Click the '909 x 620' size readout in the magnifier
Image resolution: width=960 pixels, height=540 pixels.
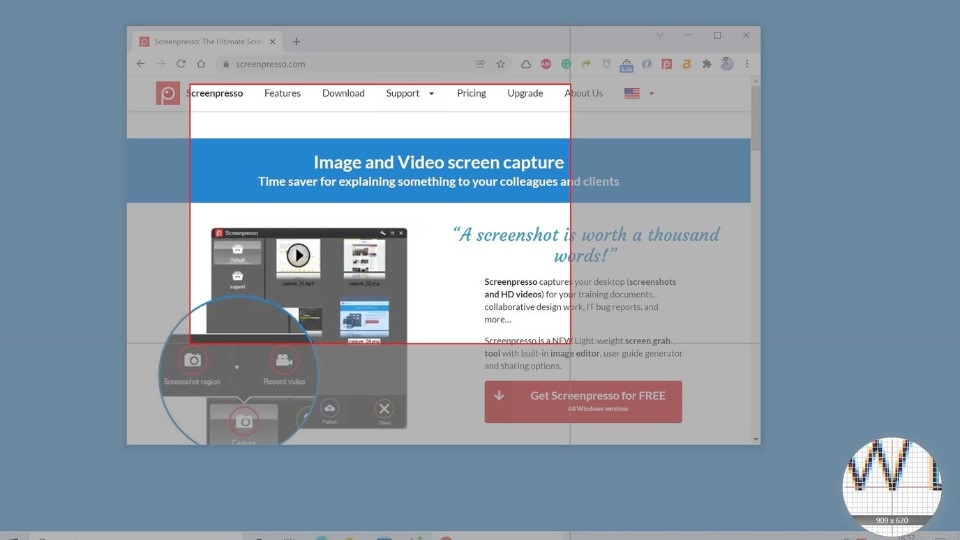tap(891, 520)
